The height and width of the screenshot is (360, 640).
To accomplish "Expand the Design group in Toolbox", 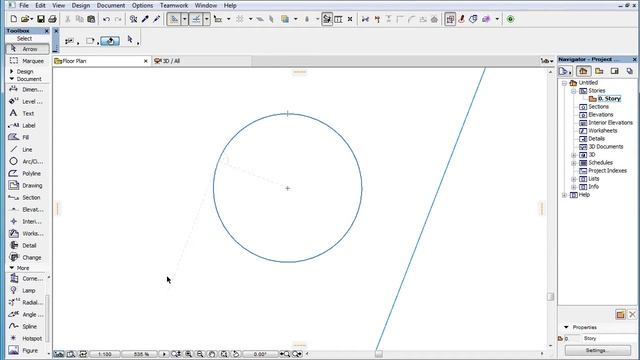I will (11, 71).
